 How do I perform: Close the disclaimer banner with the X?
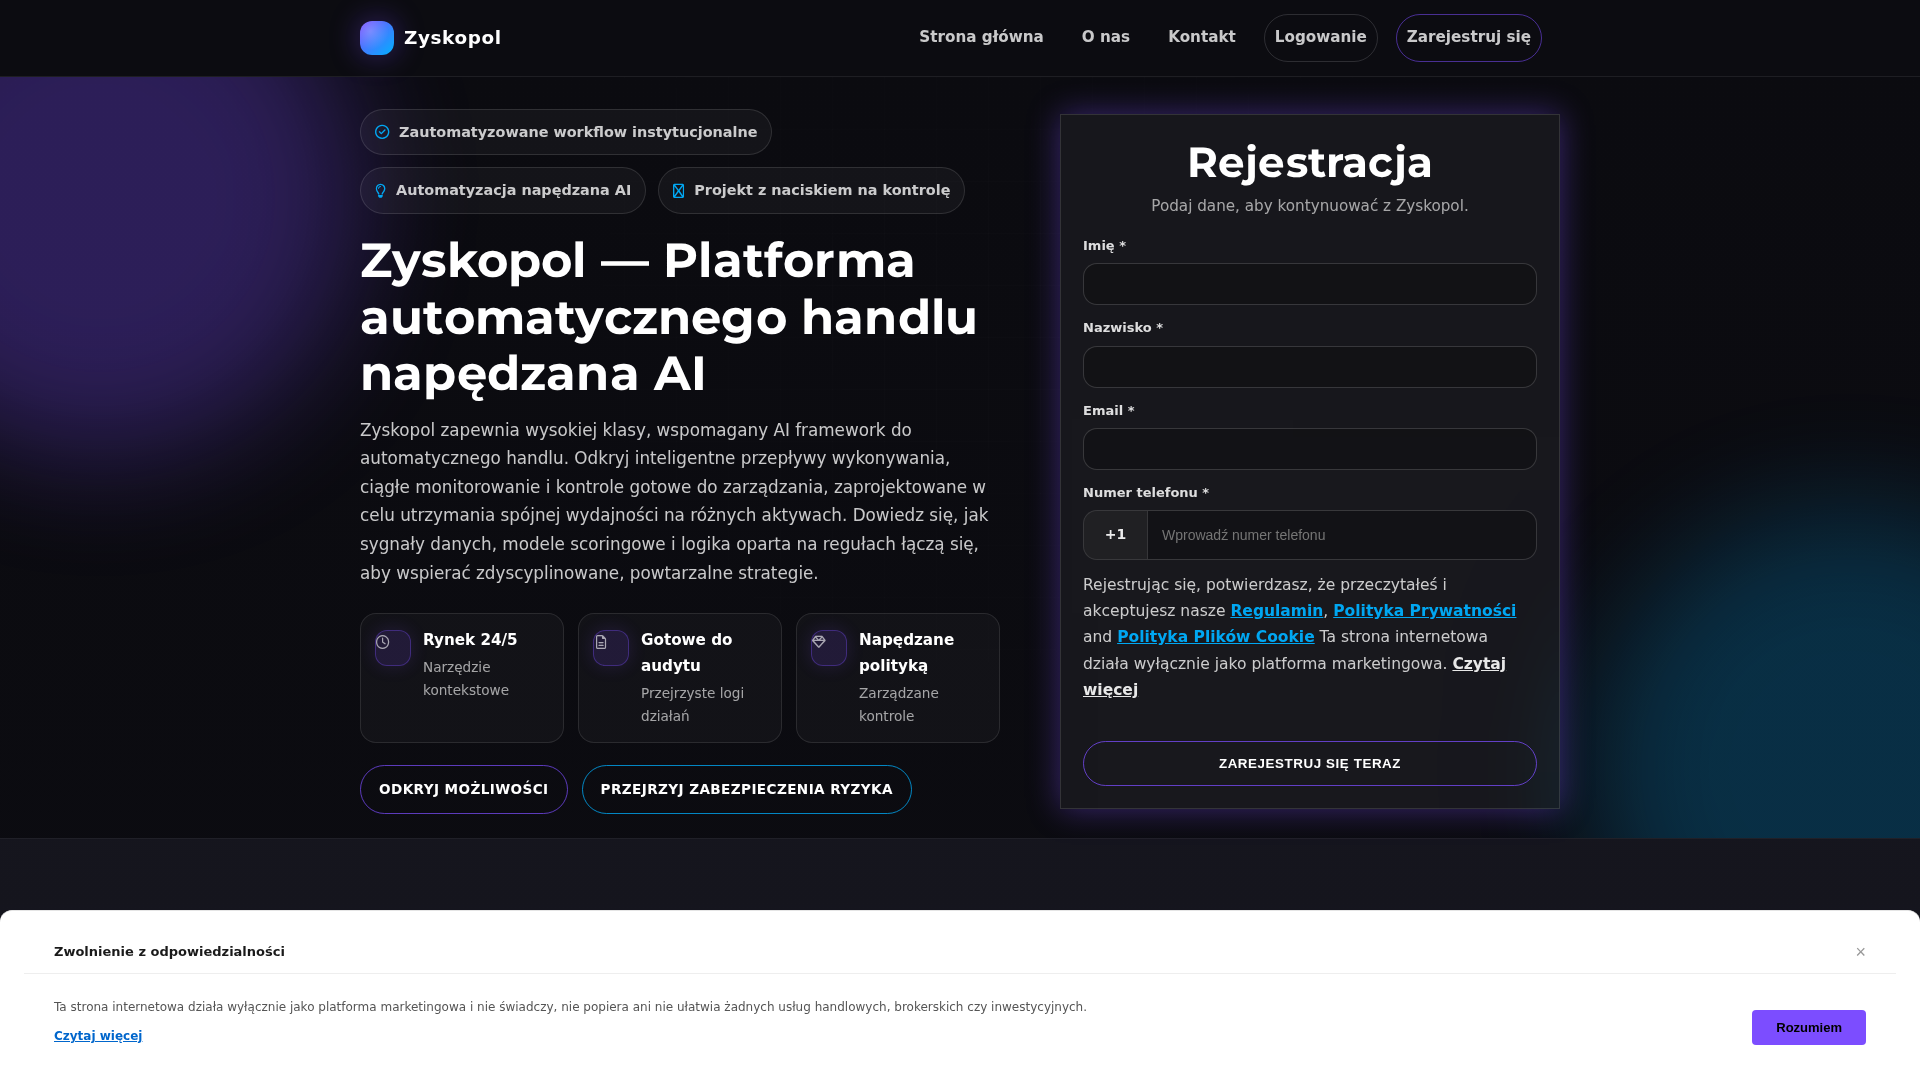[x=1861, y=952]
